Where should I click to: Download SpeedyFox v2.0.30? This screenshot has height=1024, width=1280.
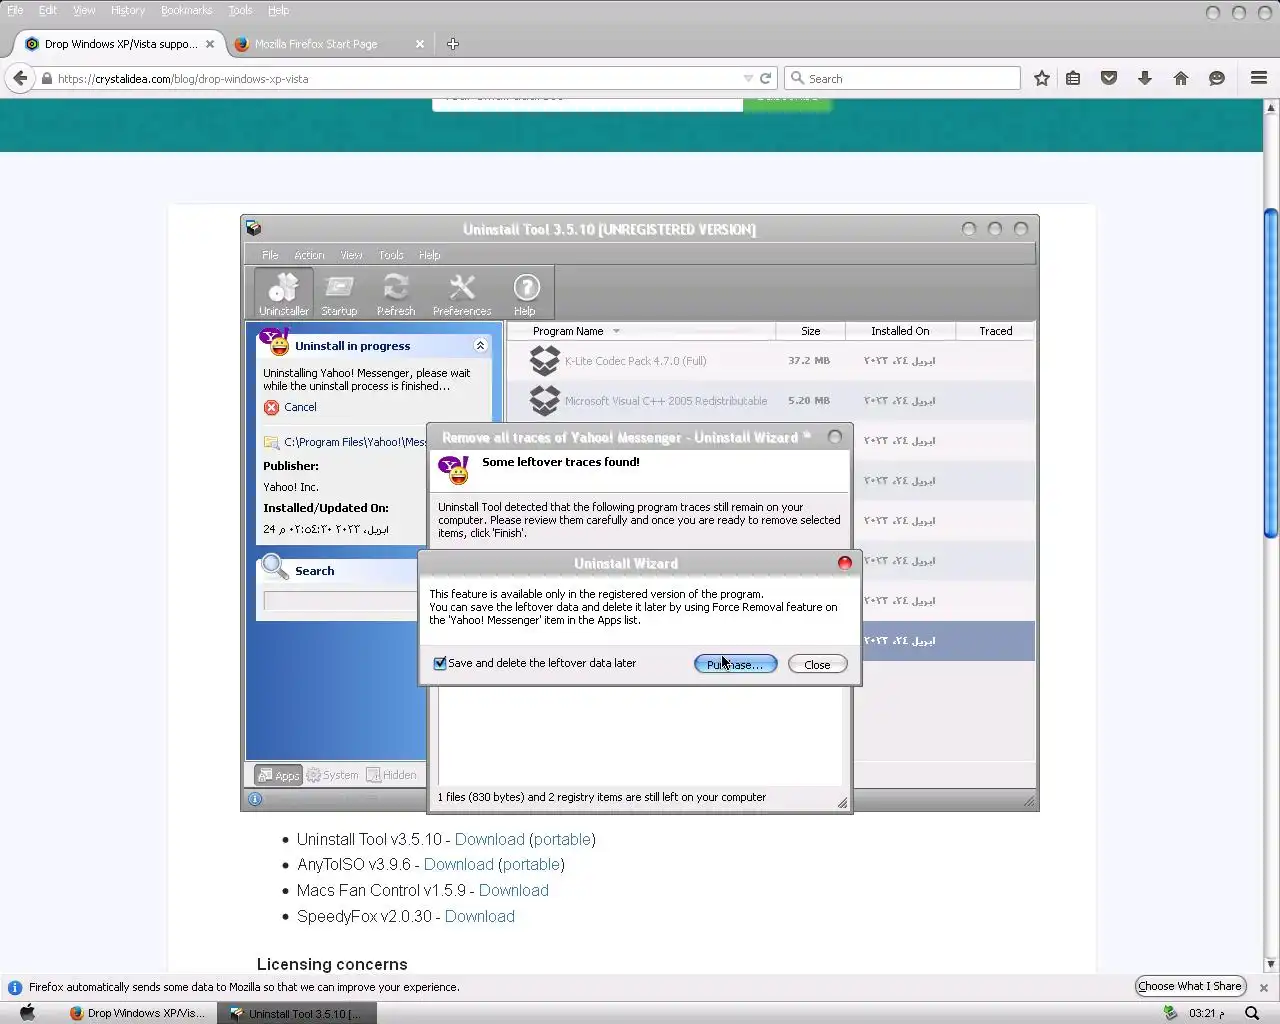479,916
